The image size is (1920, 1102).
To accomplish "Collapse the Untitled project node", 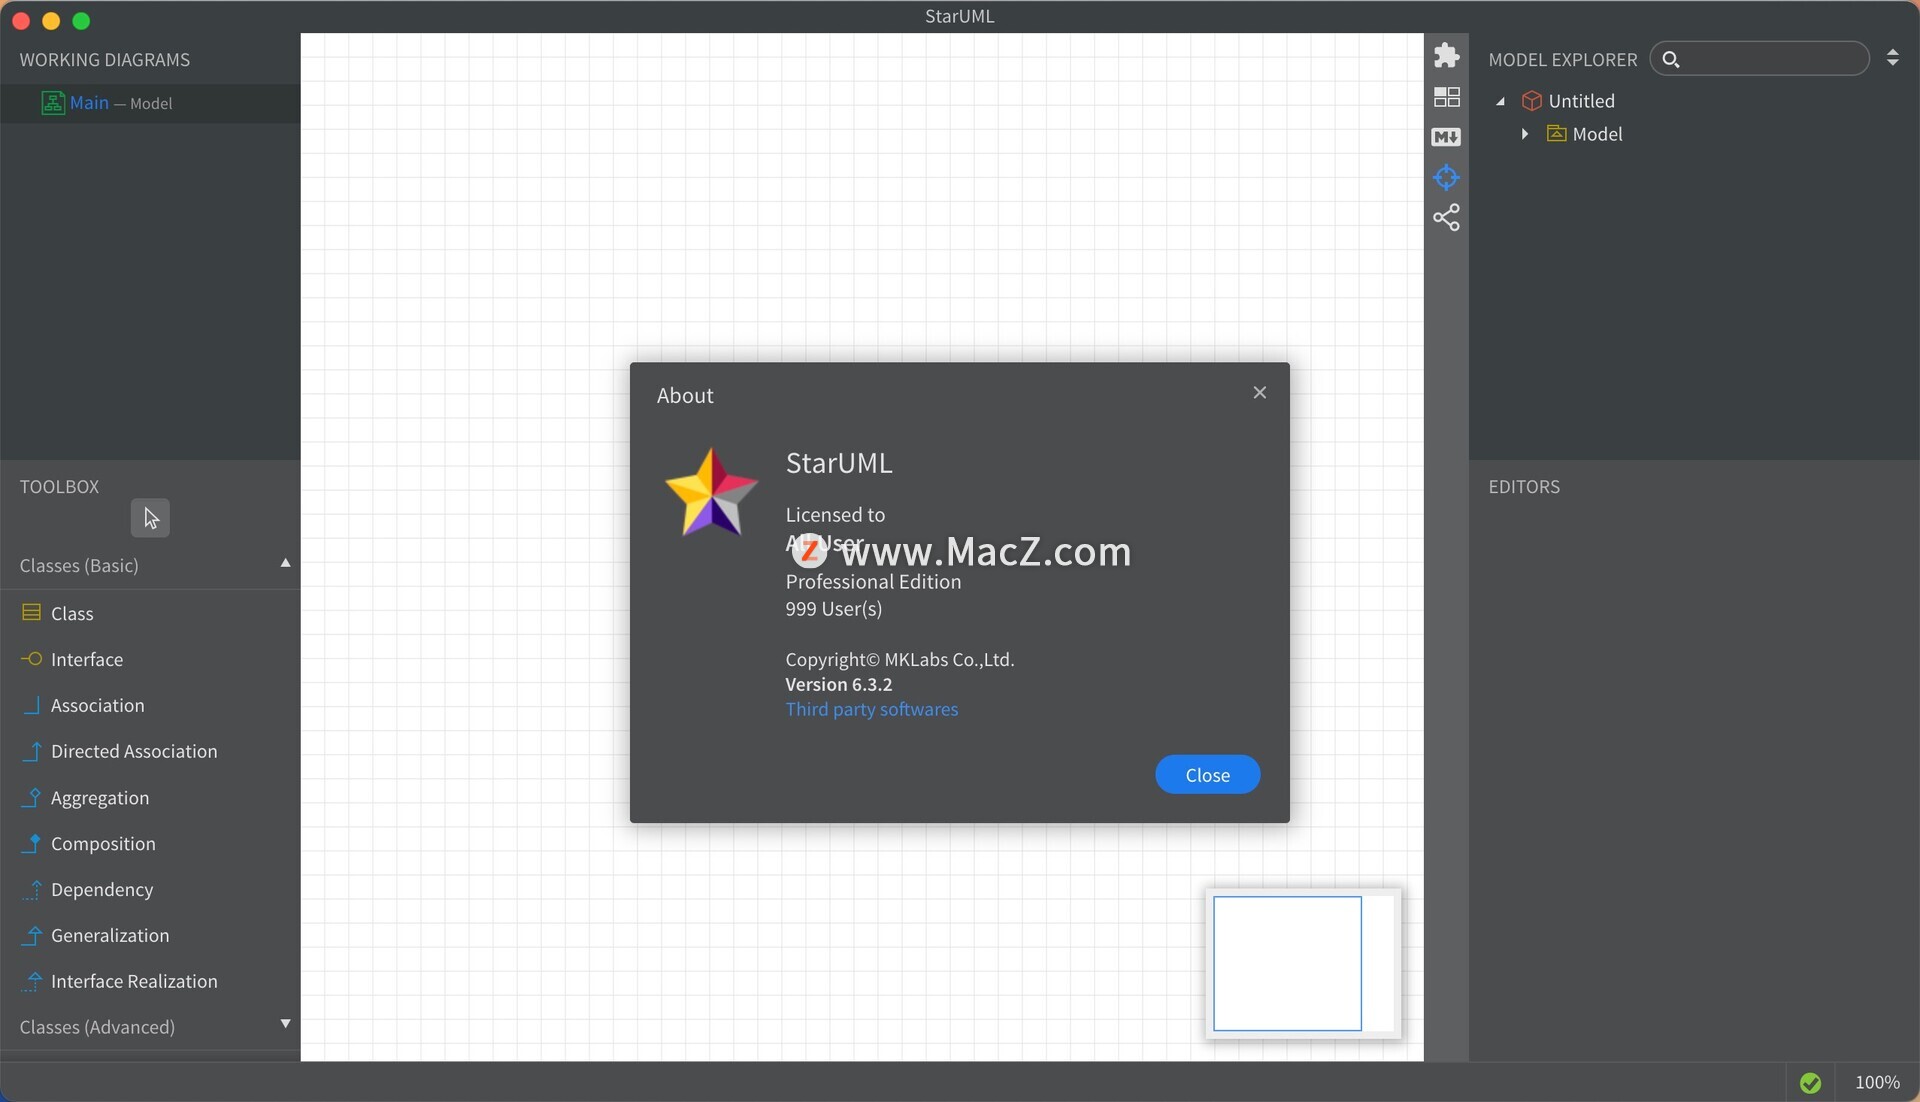I will [1501, 101].
